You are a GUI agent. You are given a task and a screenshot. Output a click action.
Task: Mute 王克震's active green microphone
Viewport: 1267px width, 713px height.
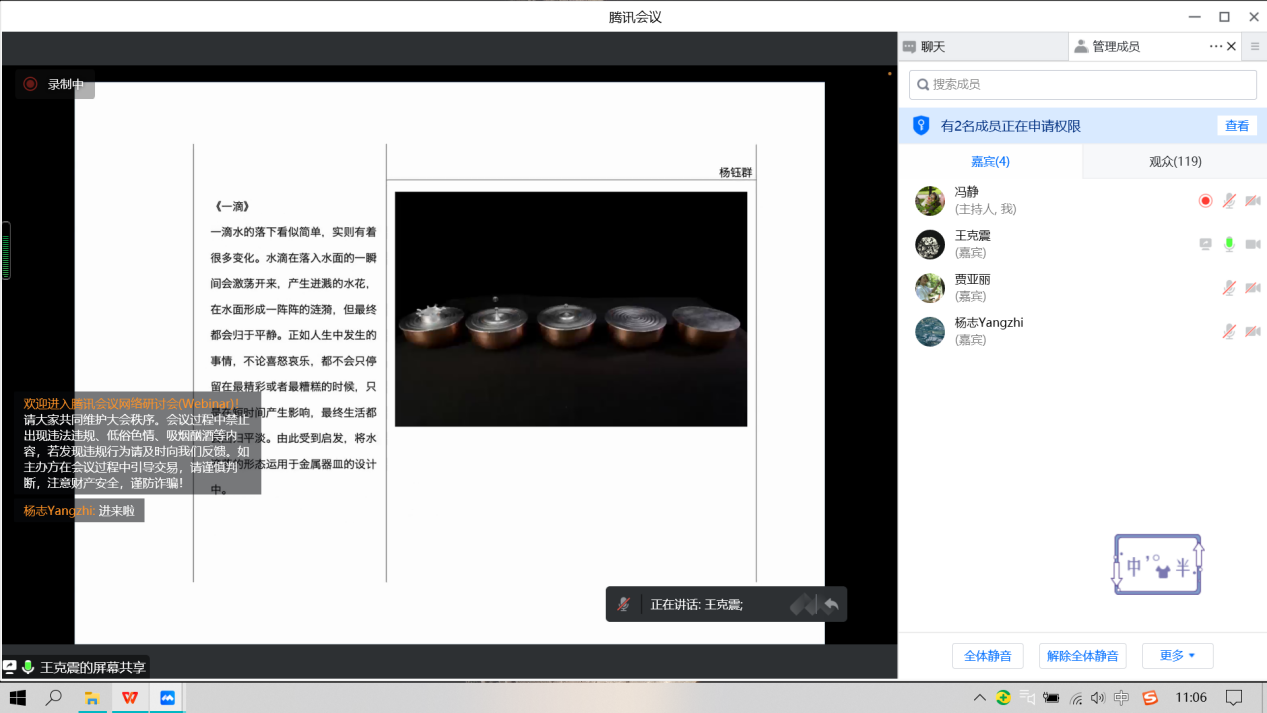1229,244
